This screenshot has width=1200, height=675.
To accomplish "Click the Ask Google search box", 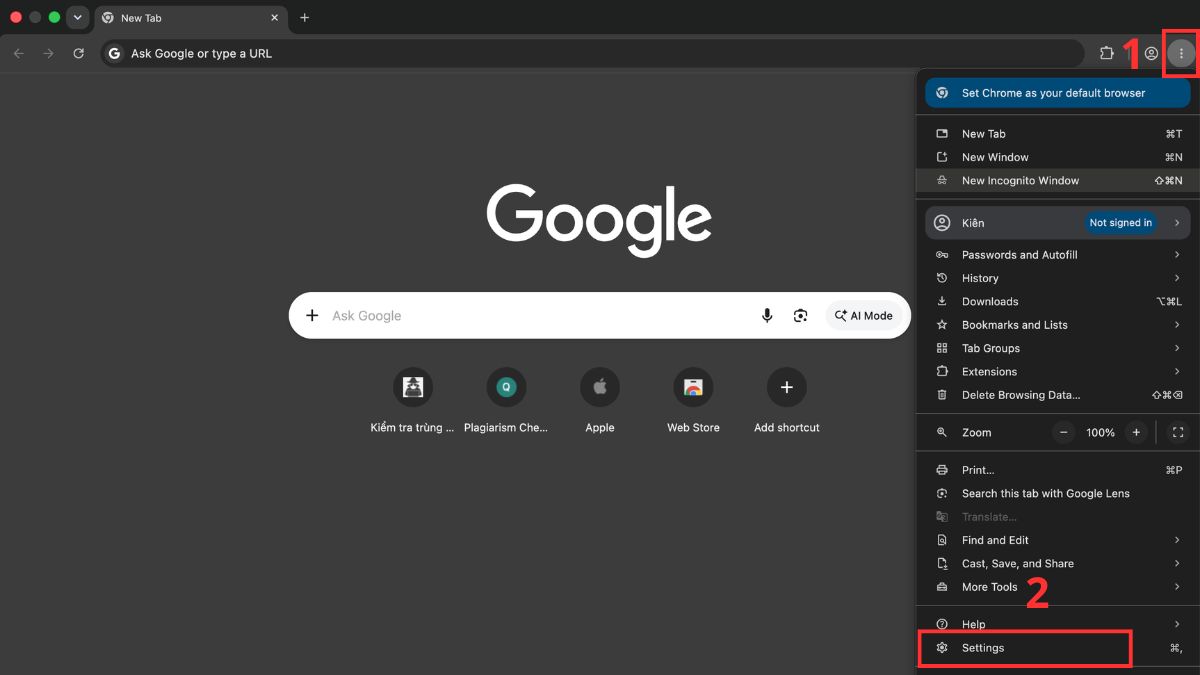I will (600, 315).
